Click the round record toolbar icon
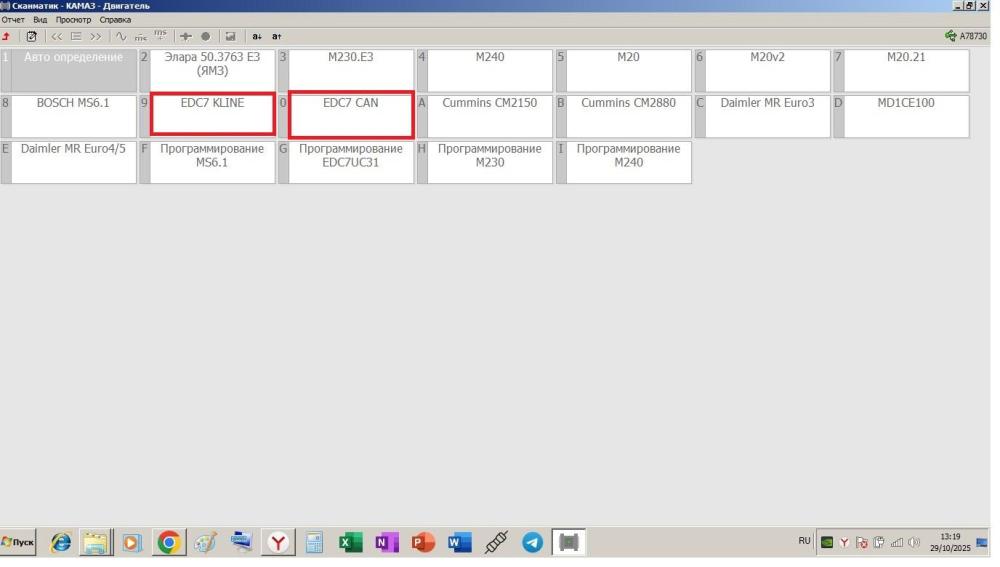The image size is (1000, 567). 205,36
